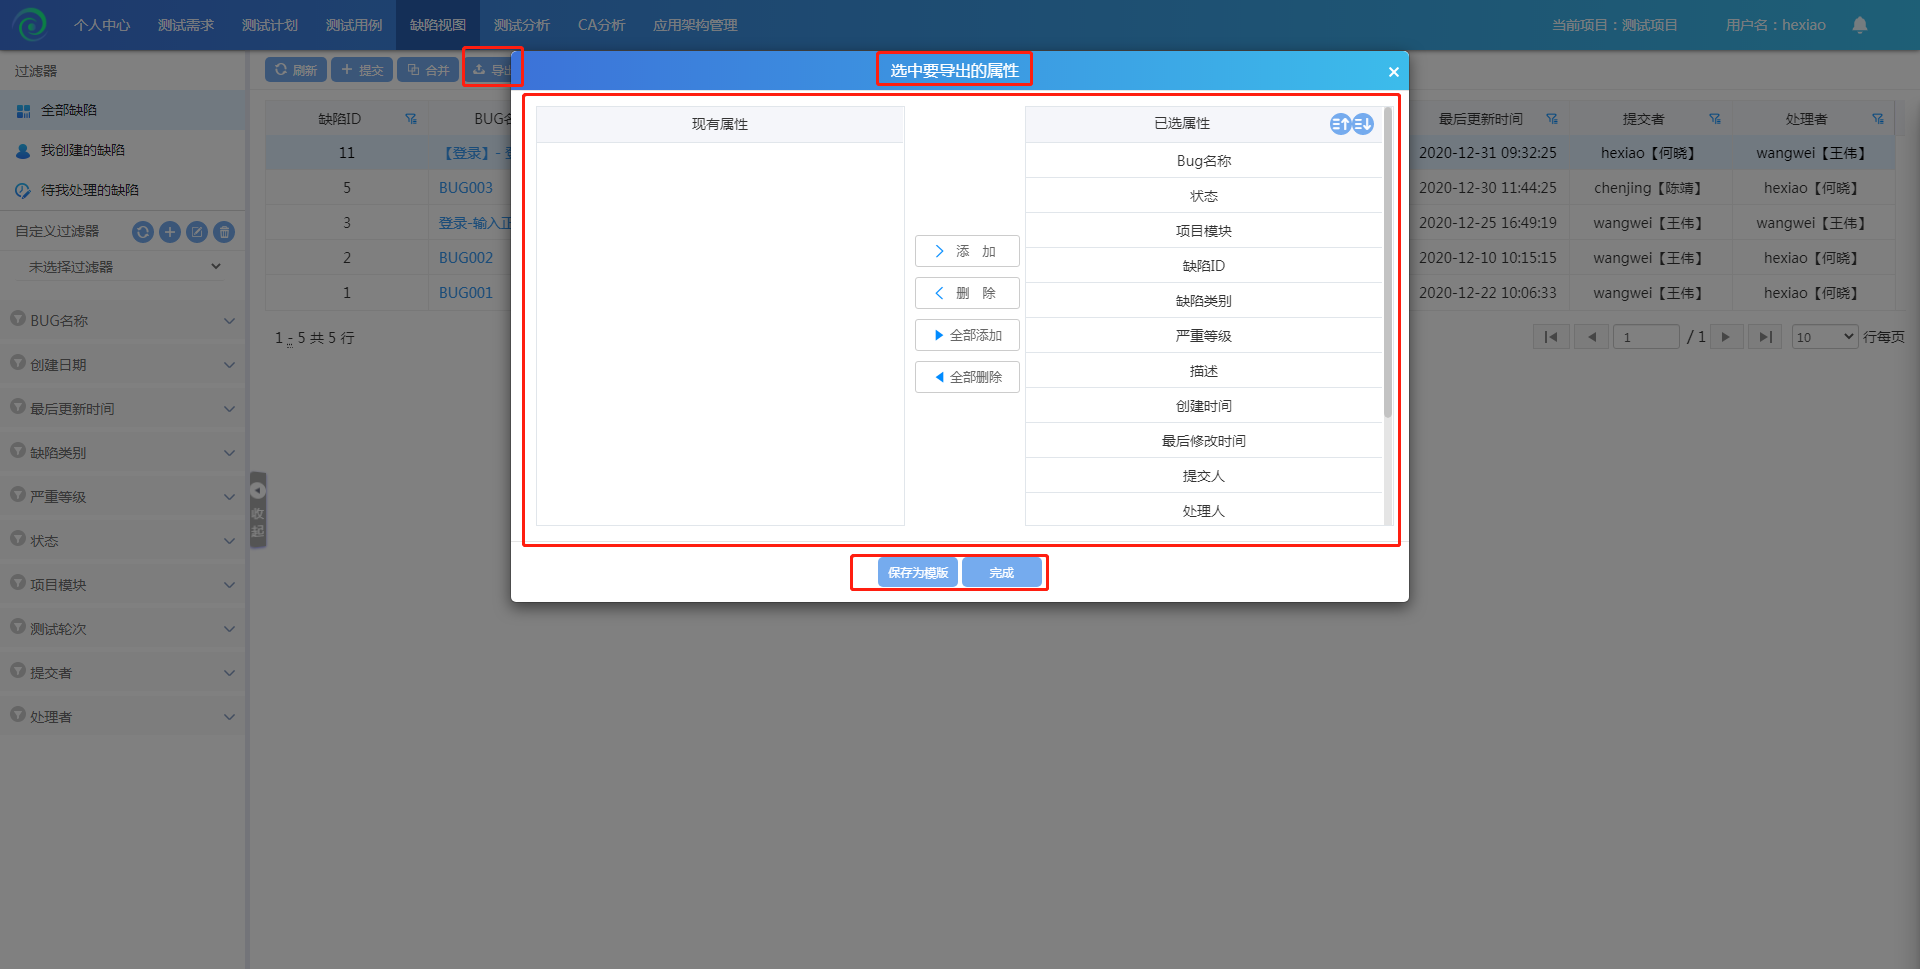
Task: Open filter for 提交者 column
Action: (1715, 119)
